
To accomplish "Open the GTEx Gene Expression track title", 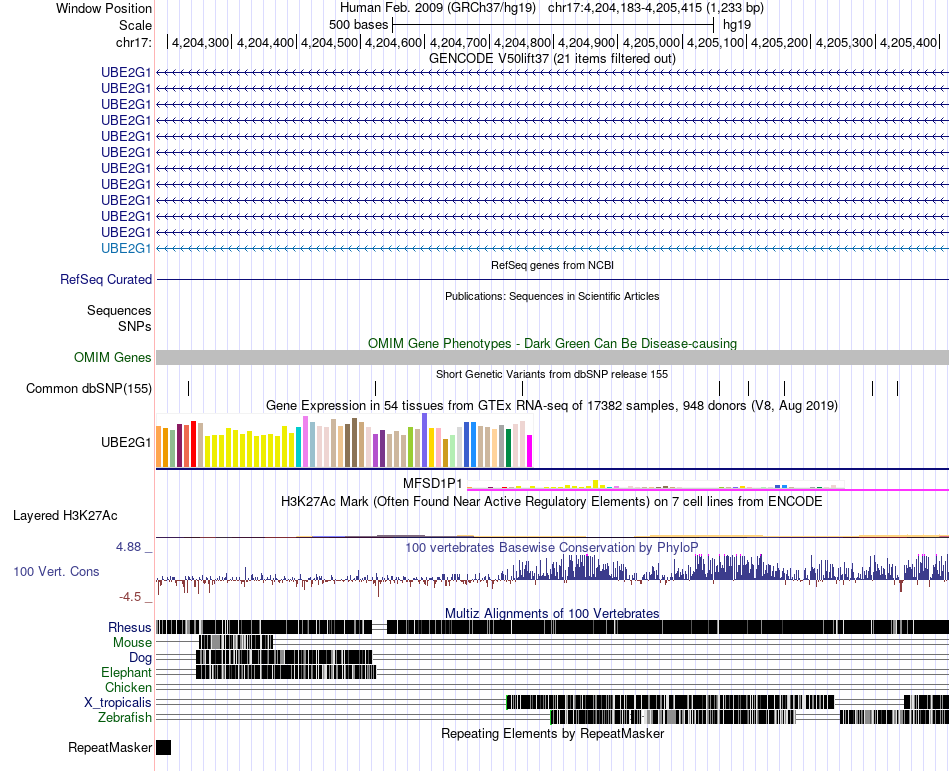I will pos(552,405).
